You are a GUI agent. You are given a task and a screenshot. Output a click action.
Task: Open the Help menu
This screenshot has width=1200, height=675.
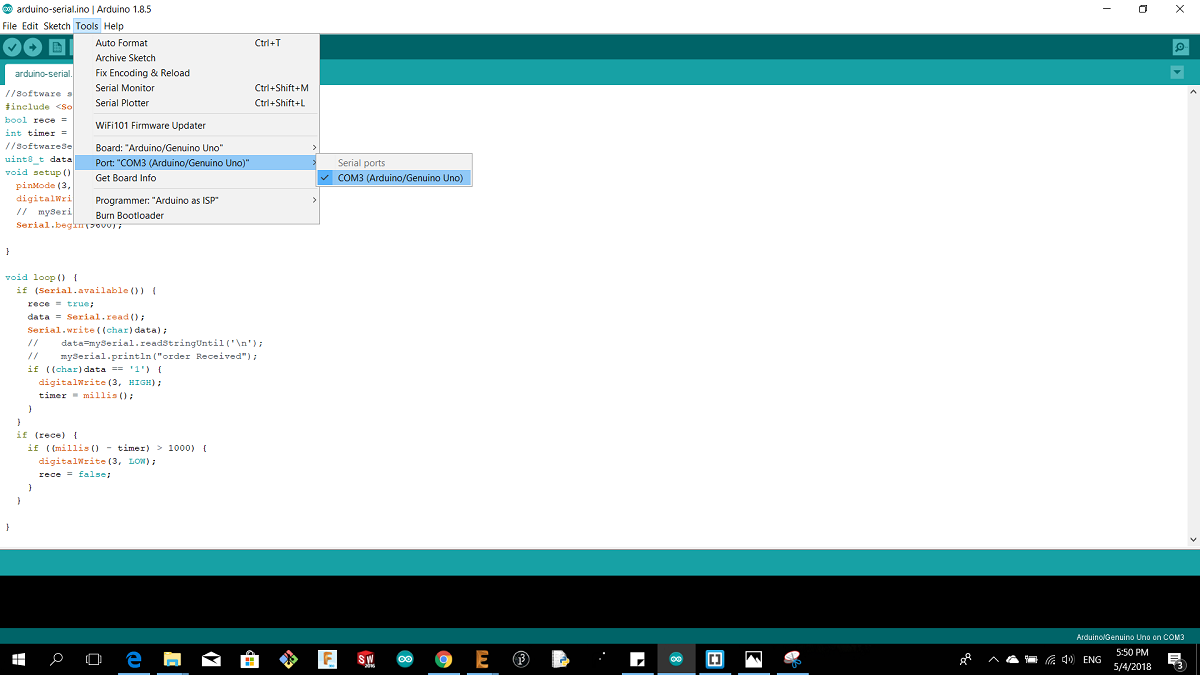[114, 26]
